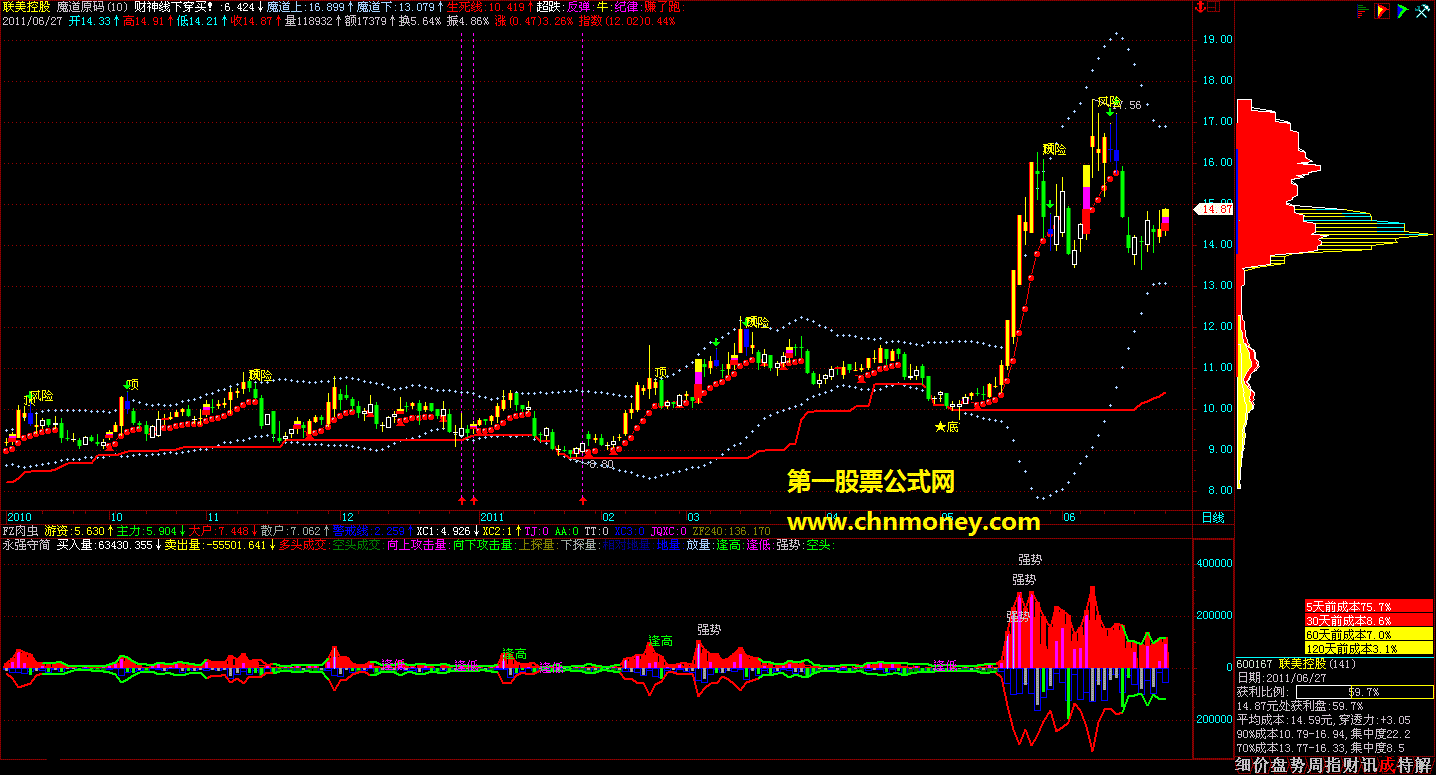Click the 联美控股 stock name at top left
1436x775 pixels.
[x=25, y=6]
